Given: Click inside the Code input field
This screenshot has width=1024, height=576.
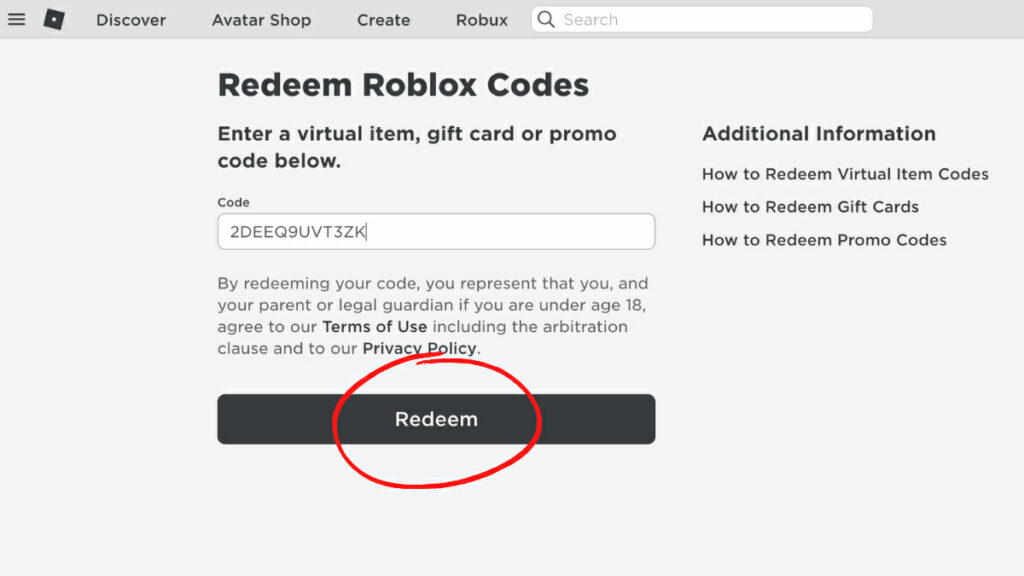Looking at the screenshot, I should click(436, 231).
